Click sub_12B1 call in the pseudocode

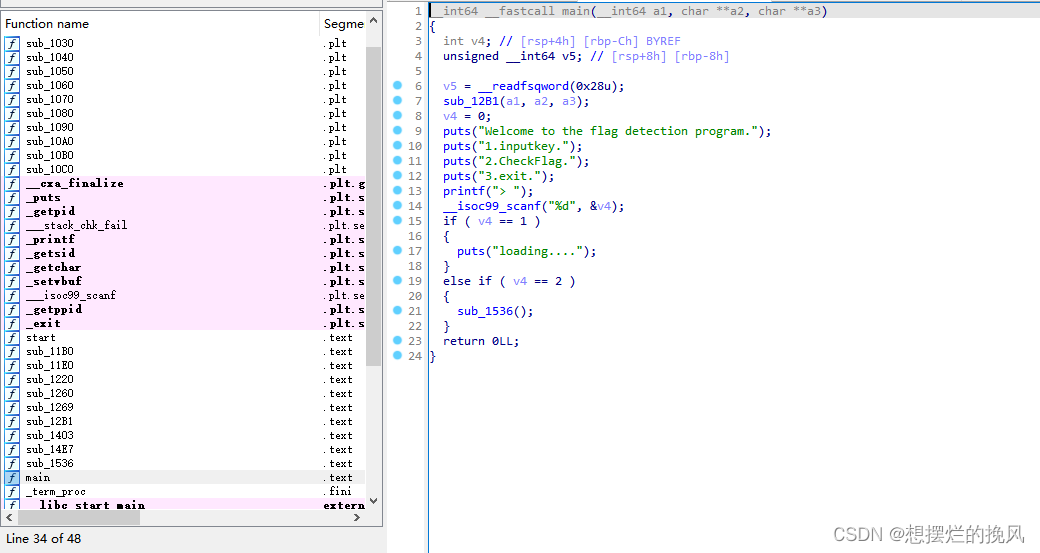pyautogui.click(x=472, y=101)
